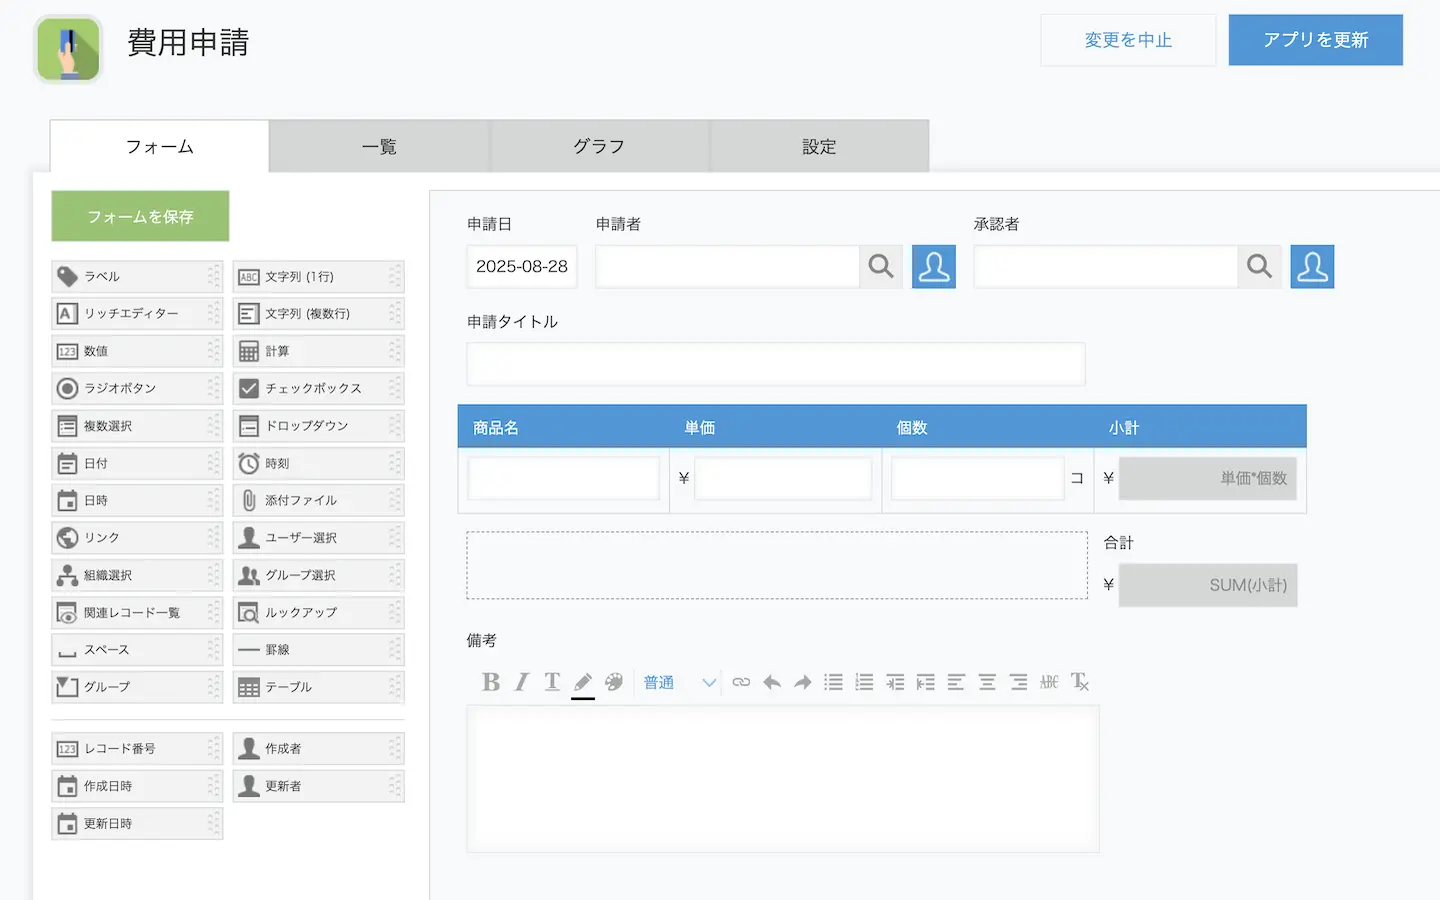Image resolution: width=1440 pixels, height=900 pixels.
Task: Select the ラジオボタン field in palette
Action: (137, 388)
